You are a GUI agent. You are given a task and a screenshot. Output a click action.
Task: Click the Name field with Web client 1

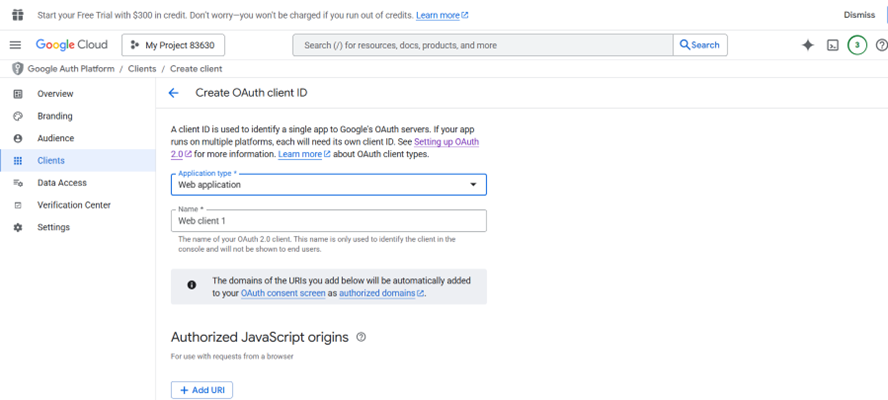[328, 221]
